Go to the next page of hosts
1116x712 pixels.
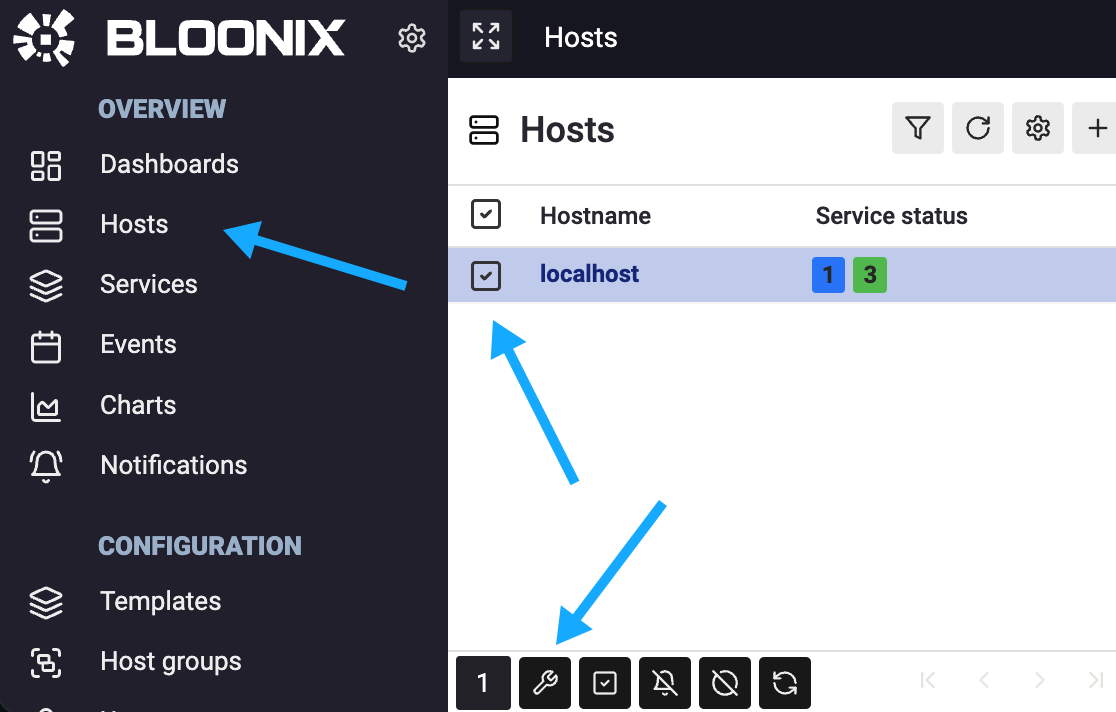coord(1040,681)
